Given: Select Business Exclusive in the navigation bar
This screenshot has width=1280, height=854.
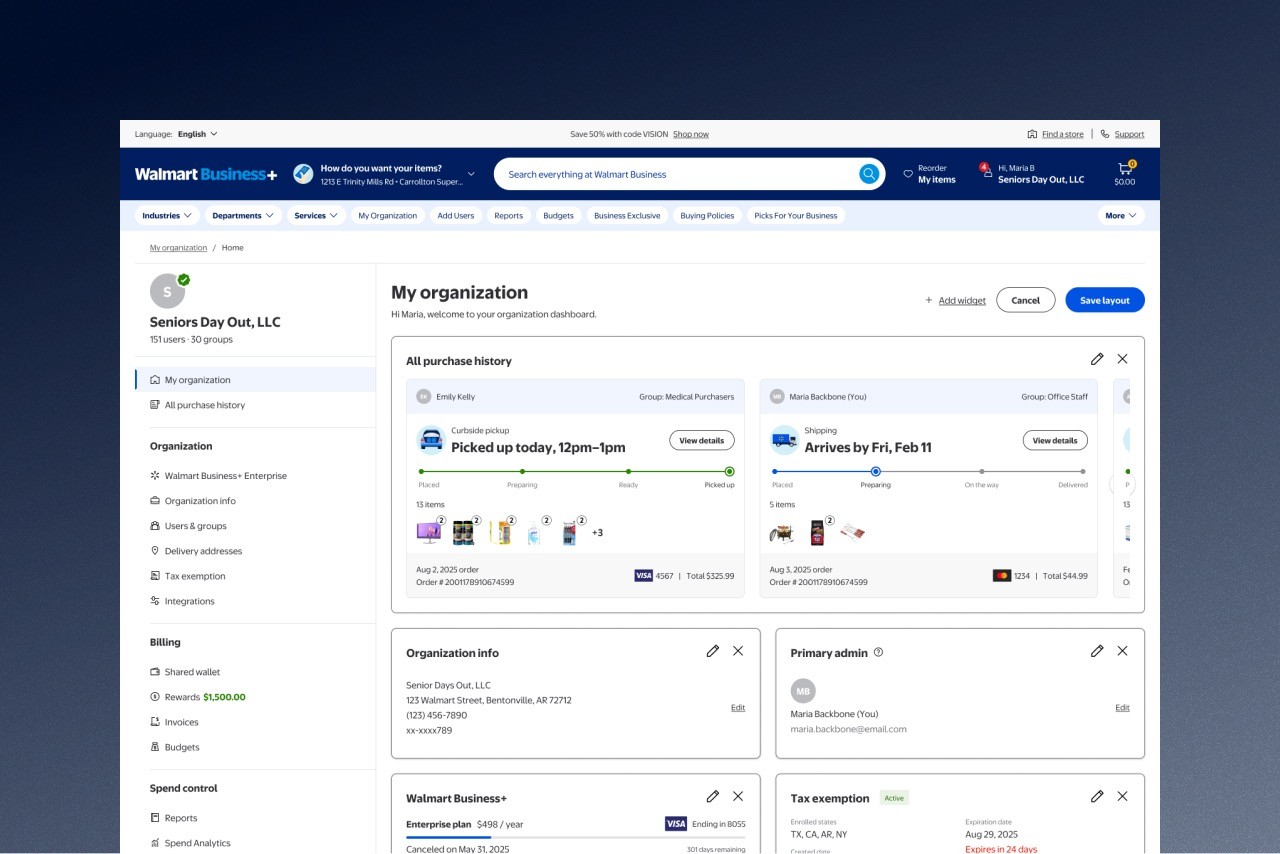Looking at the screenshot, I should [x=627, y=215].
